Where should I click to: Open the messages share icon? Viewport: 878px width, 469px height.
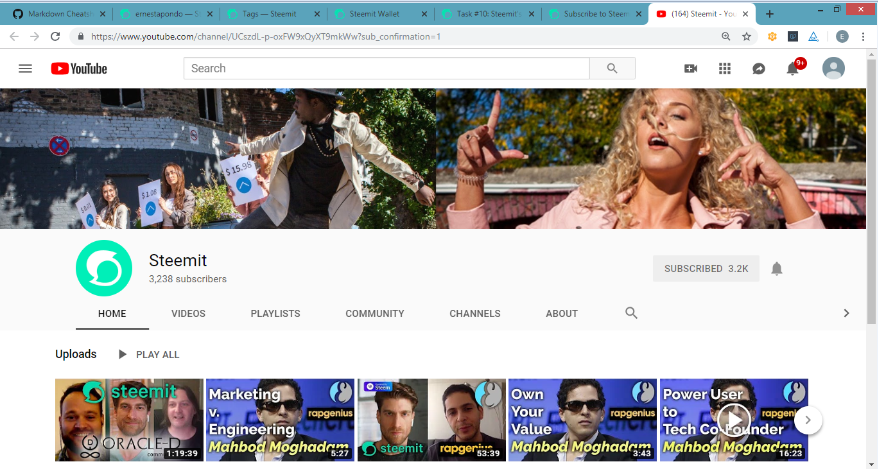point(758,68)
